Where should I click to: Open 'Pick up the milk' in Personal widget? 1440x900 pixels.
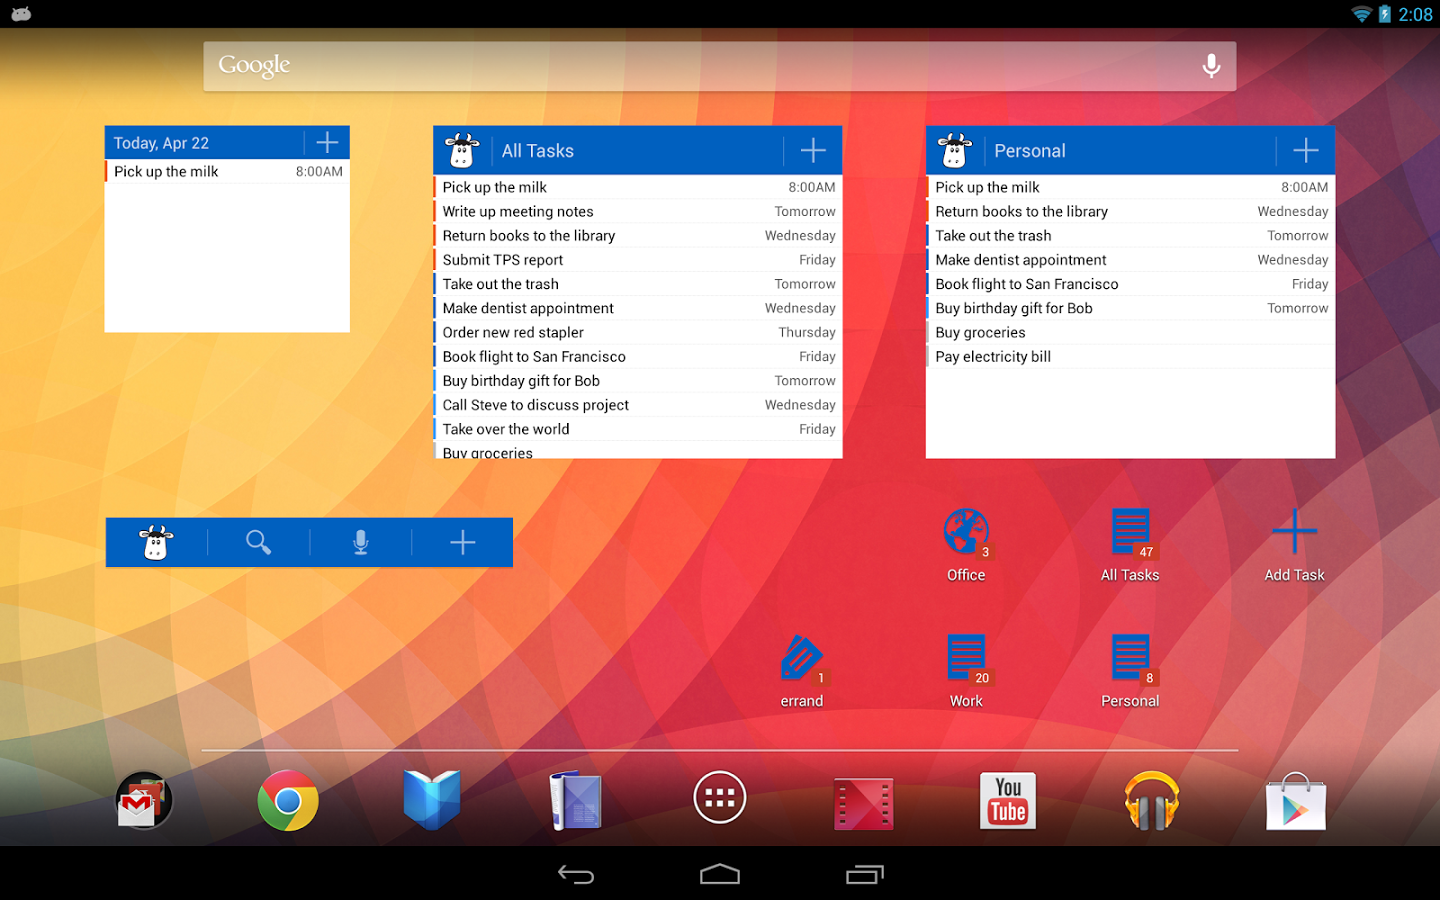click(x=1130, y=187)
